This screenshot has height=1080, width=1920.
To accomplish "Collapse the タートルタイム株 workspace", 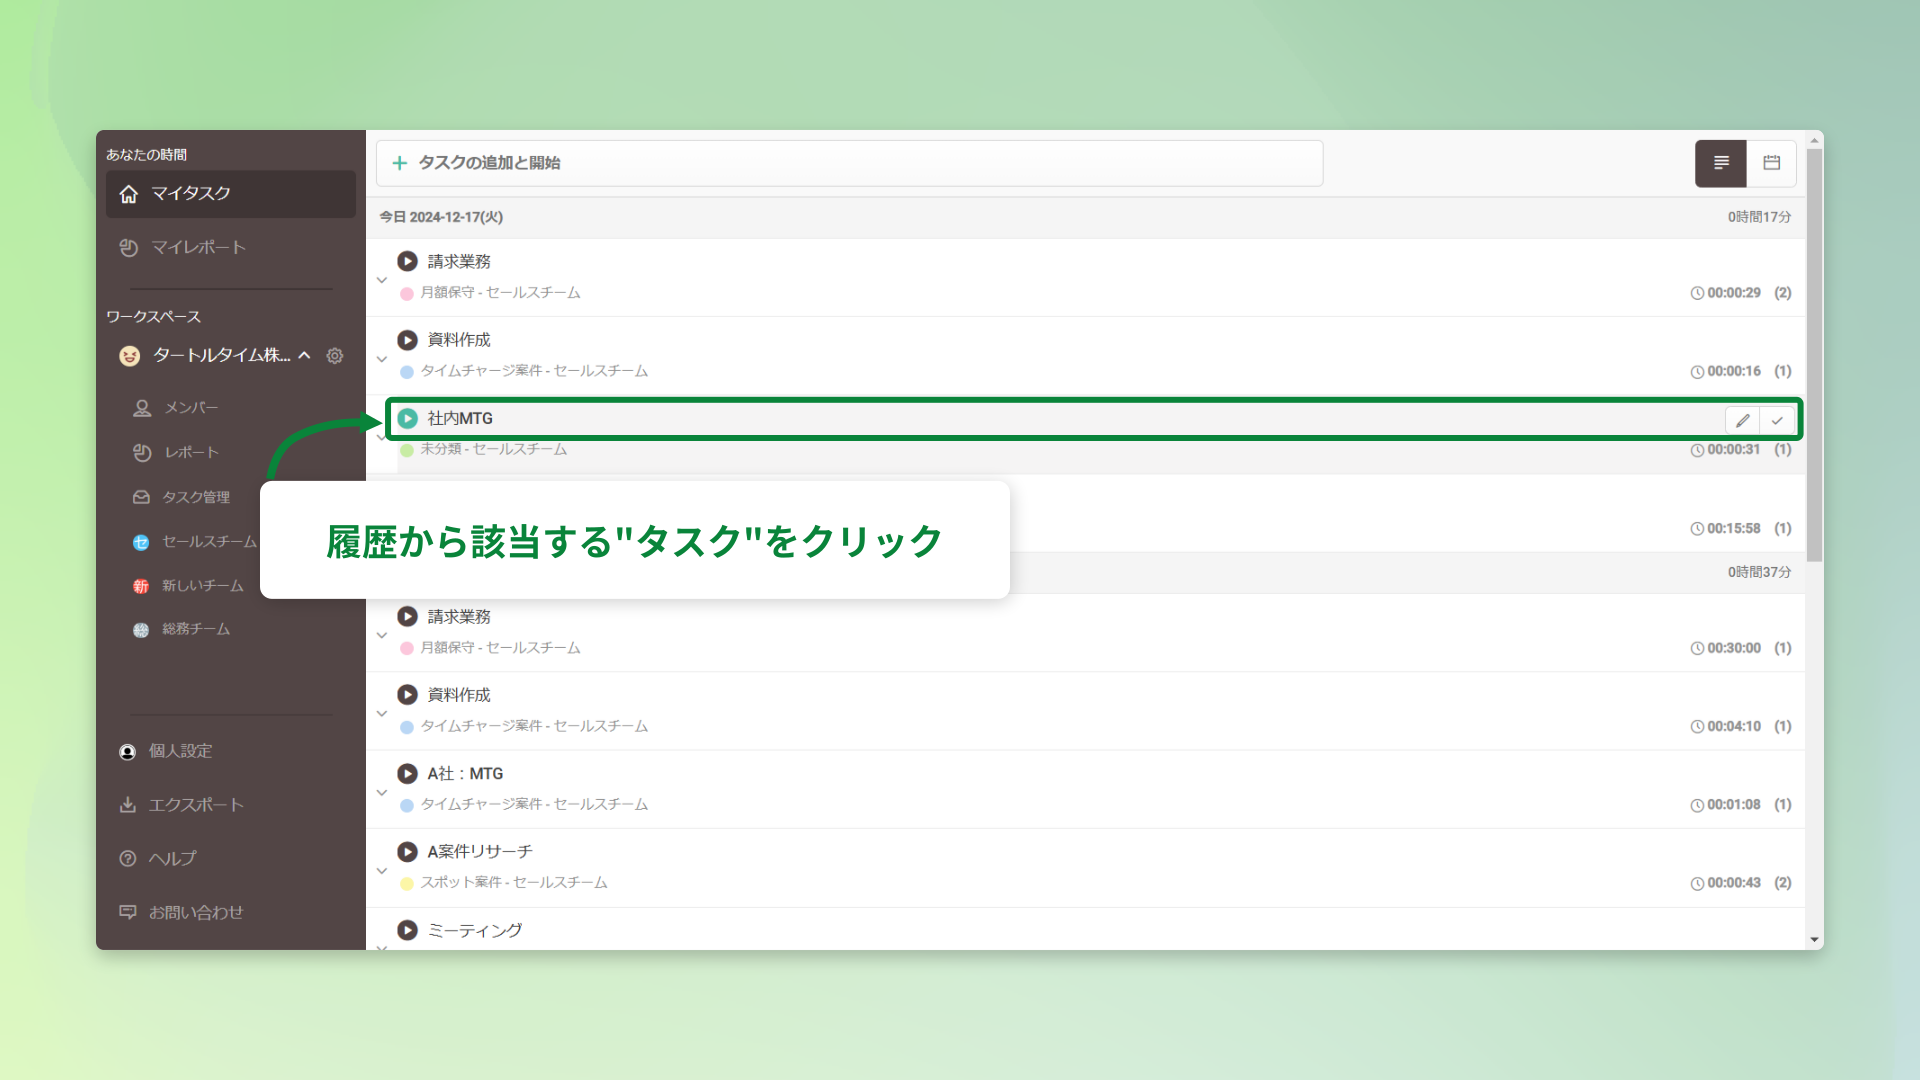I will [x=306, y=355].
